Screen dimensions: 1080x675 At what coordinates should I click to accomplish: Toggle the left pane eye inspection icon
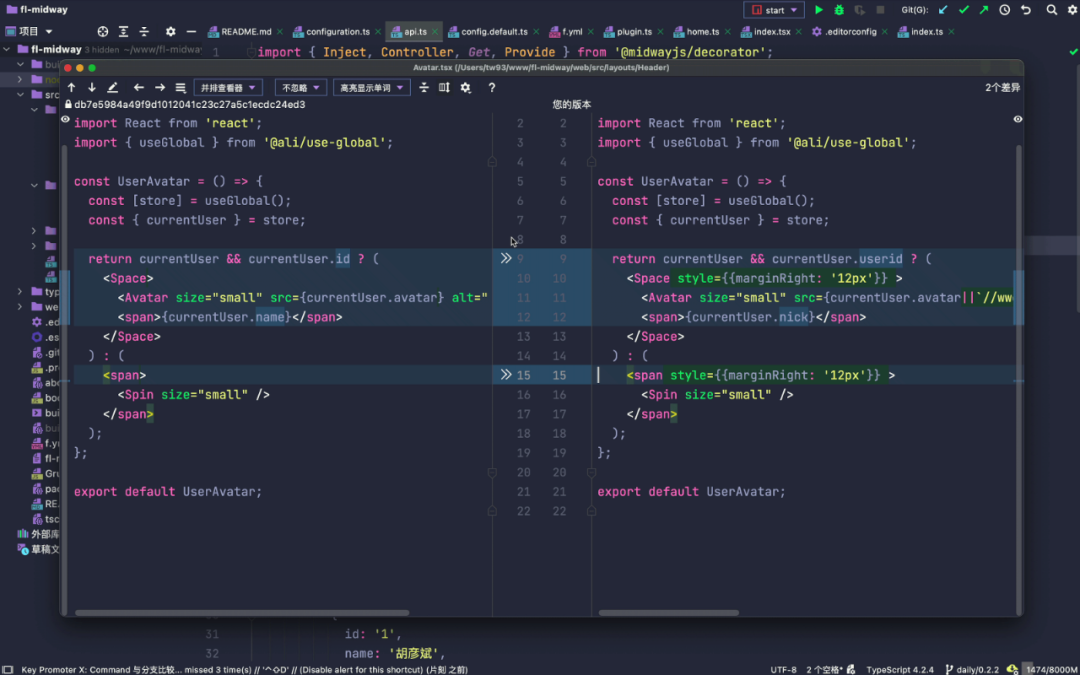(x=65, y=119)
